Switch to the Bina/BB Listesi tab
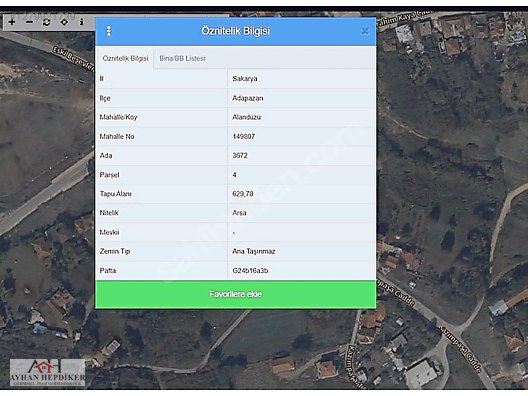The width and height of the screenshot is (528, 396). tap(182, 58)
